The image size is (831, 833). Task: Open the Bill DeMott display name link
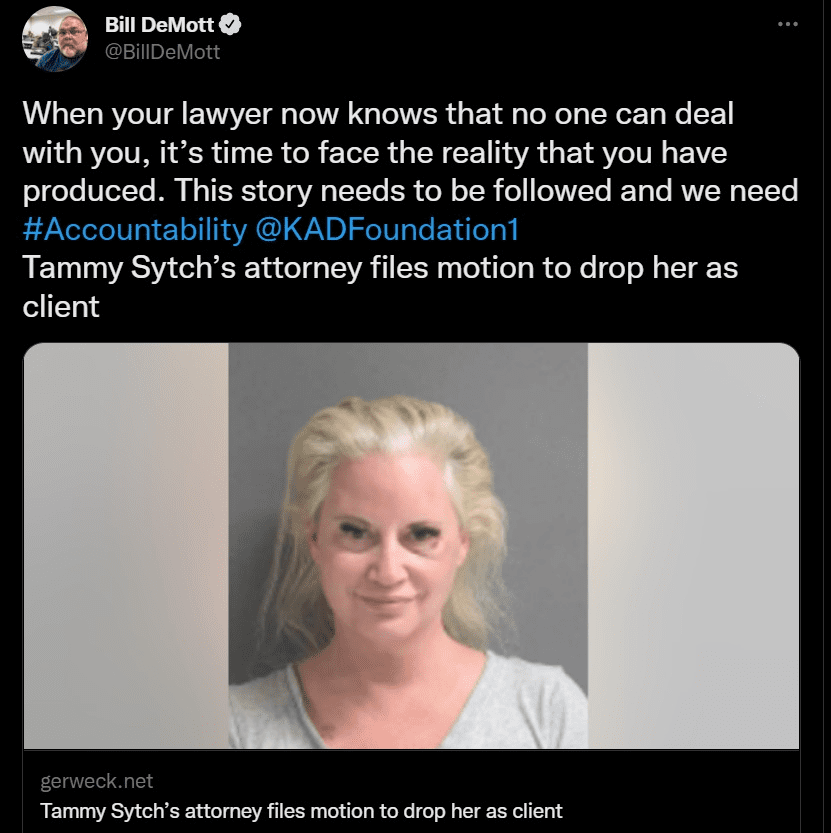[159, 25]
